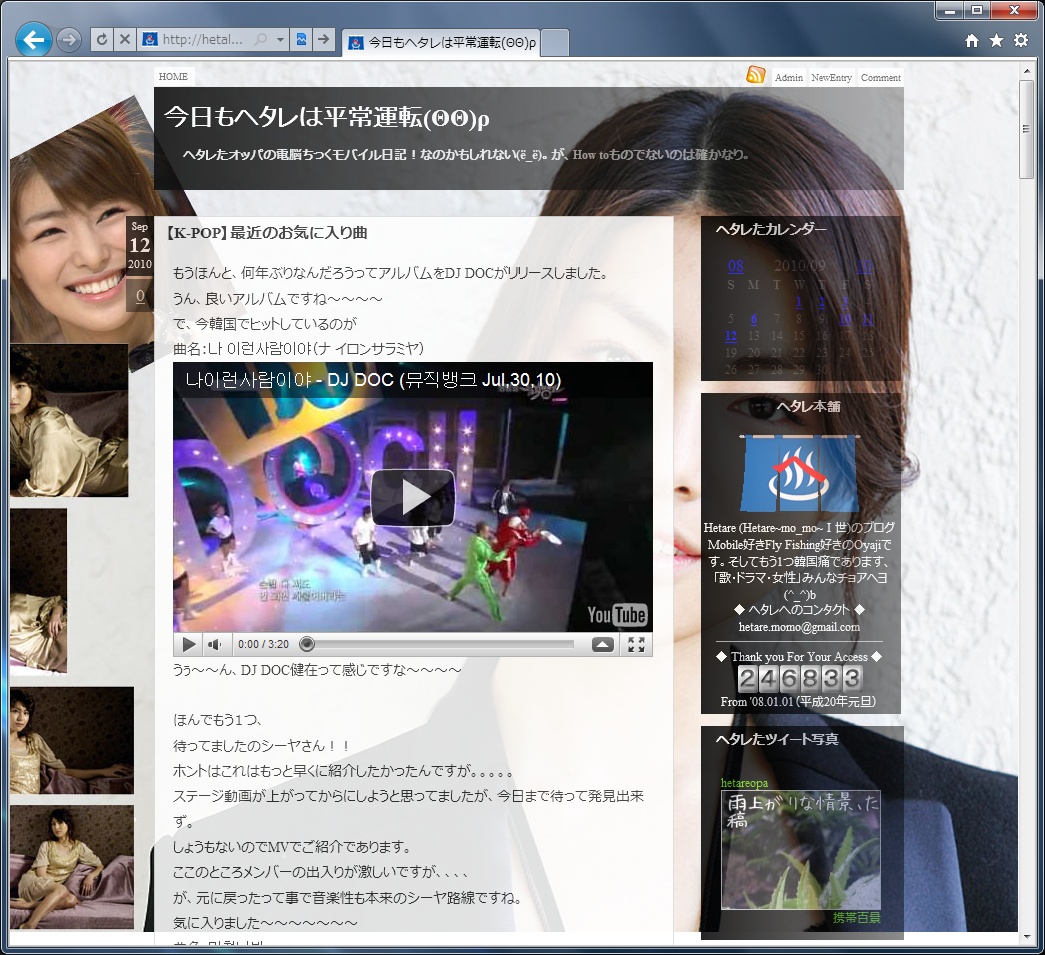This screenshot has width=1045, height=955.
Task: Click the scrollbar up arrow
Action: pos(1026,71)
